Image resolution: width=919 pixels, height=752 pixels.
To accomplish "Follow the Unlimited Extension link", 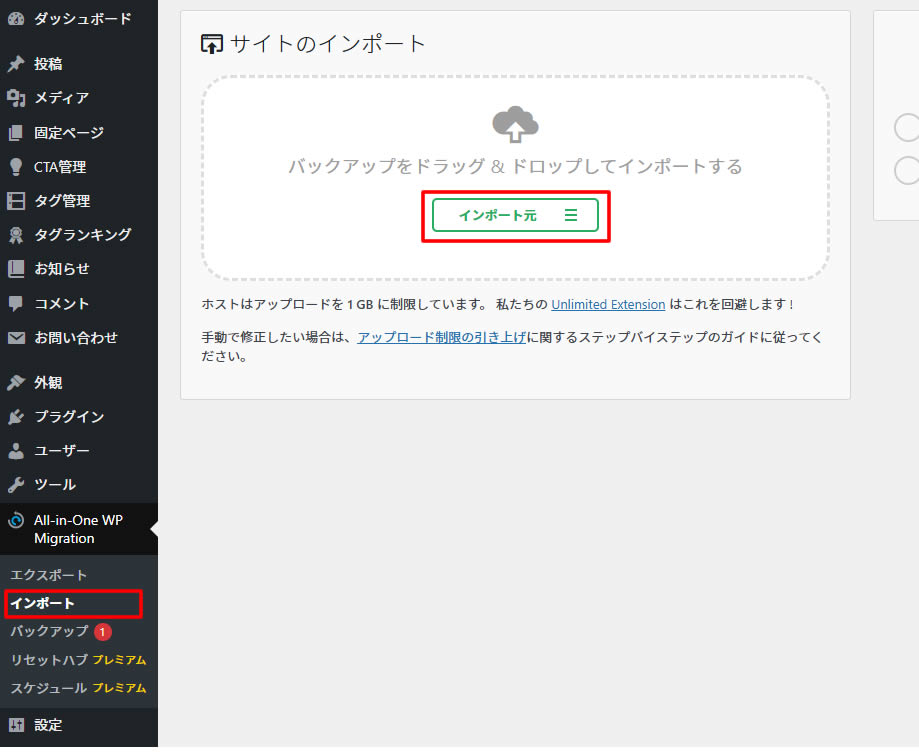I will (x=608, y=304).
